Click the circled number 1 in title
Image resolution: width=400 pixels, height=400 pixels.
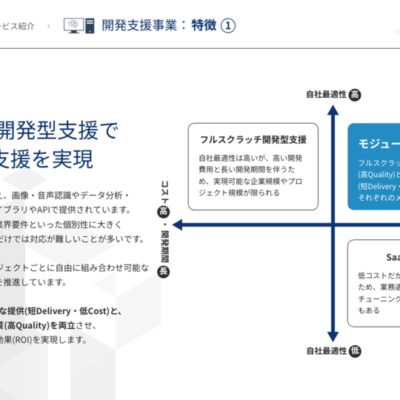click(228, 26)
